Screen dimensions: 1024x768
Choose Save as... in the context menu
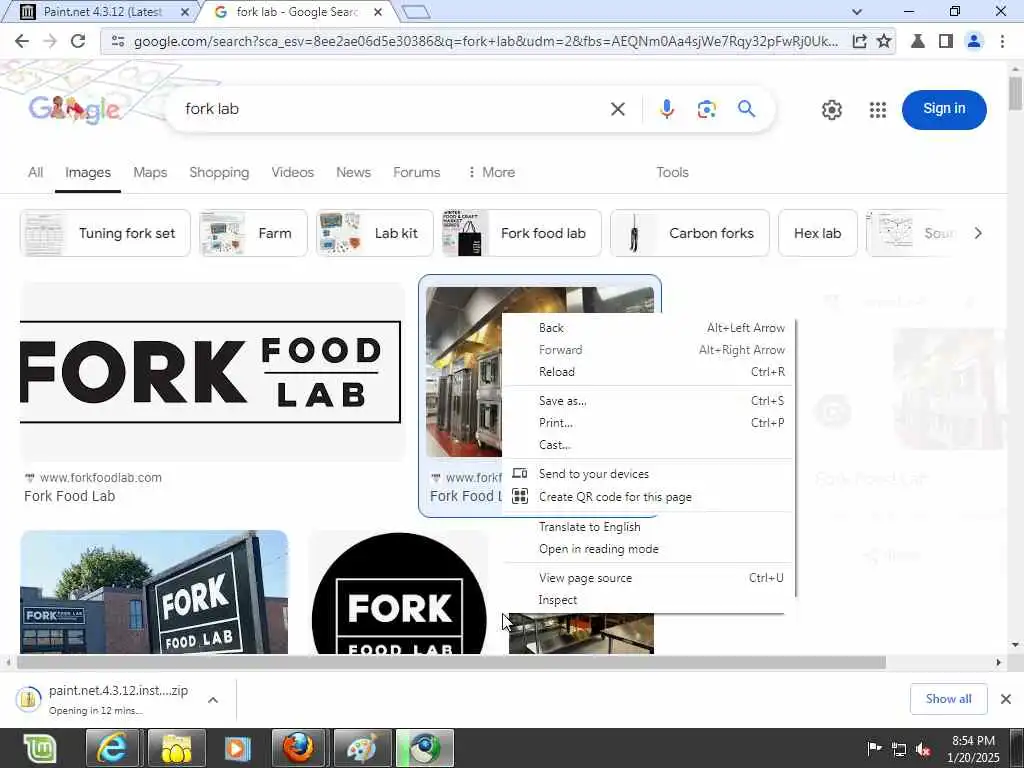click(x=649, y=401)
